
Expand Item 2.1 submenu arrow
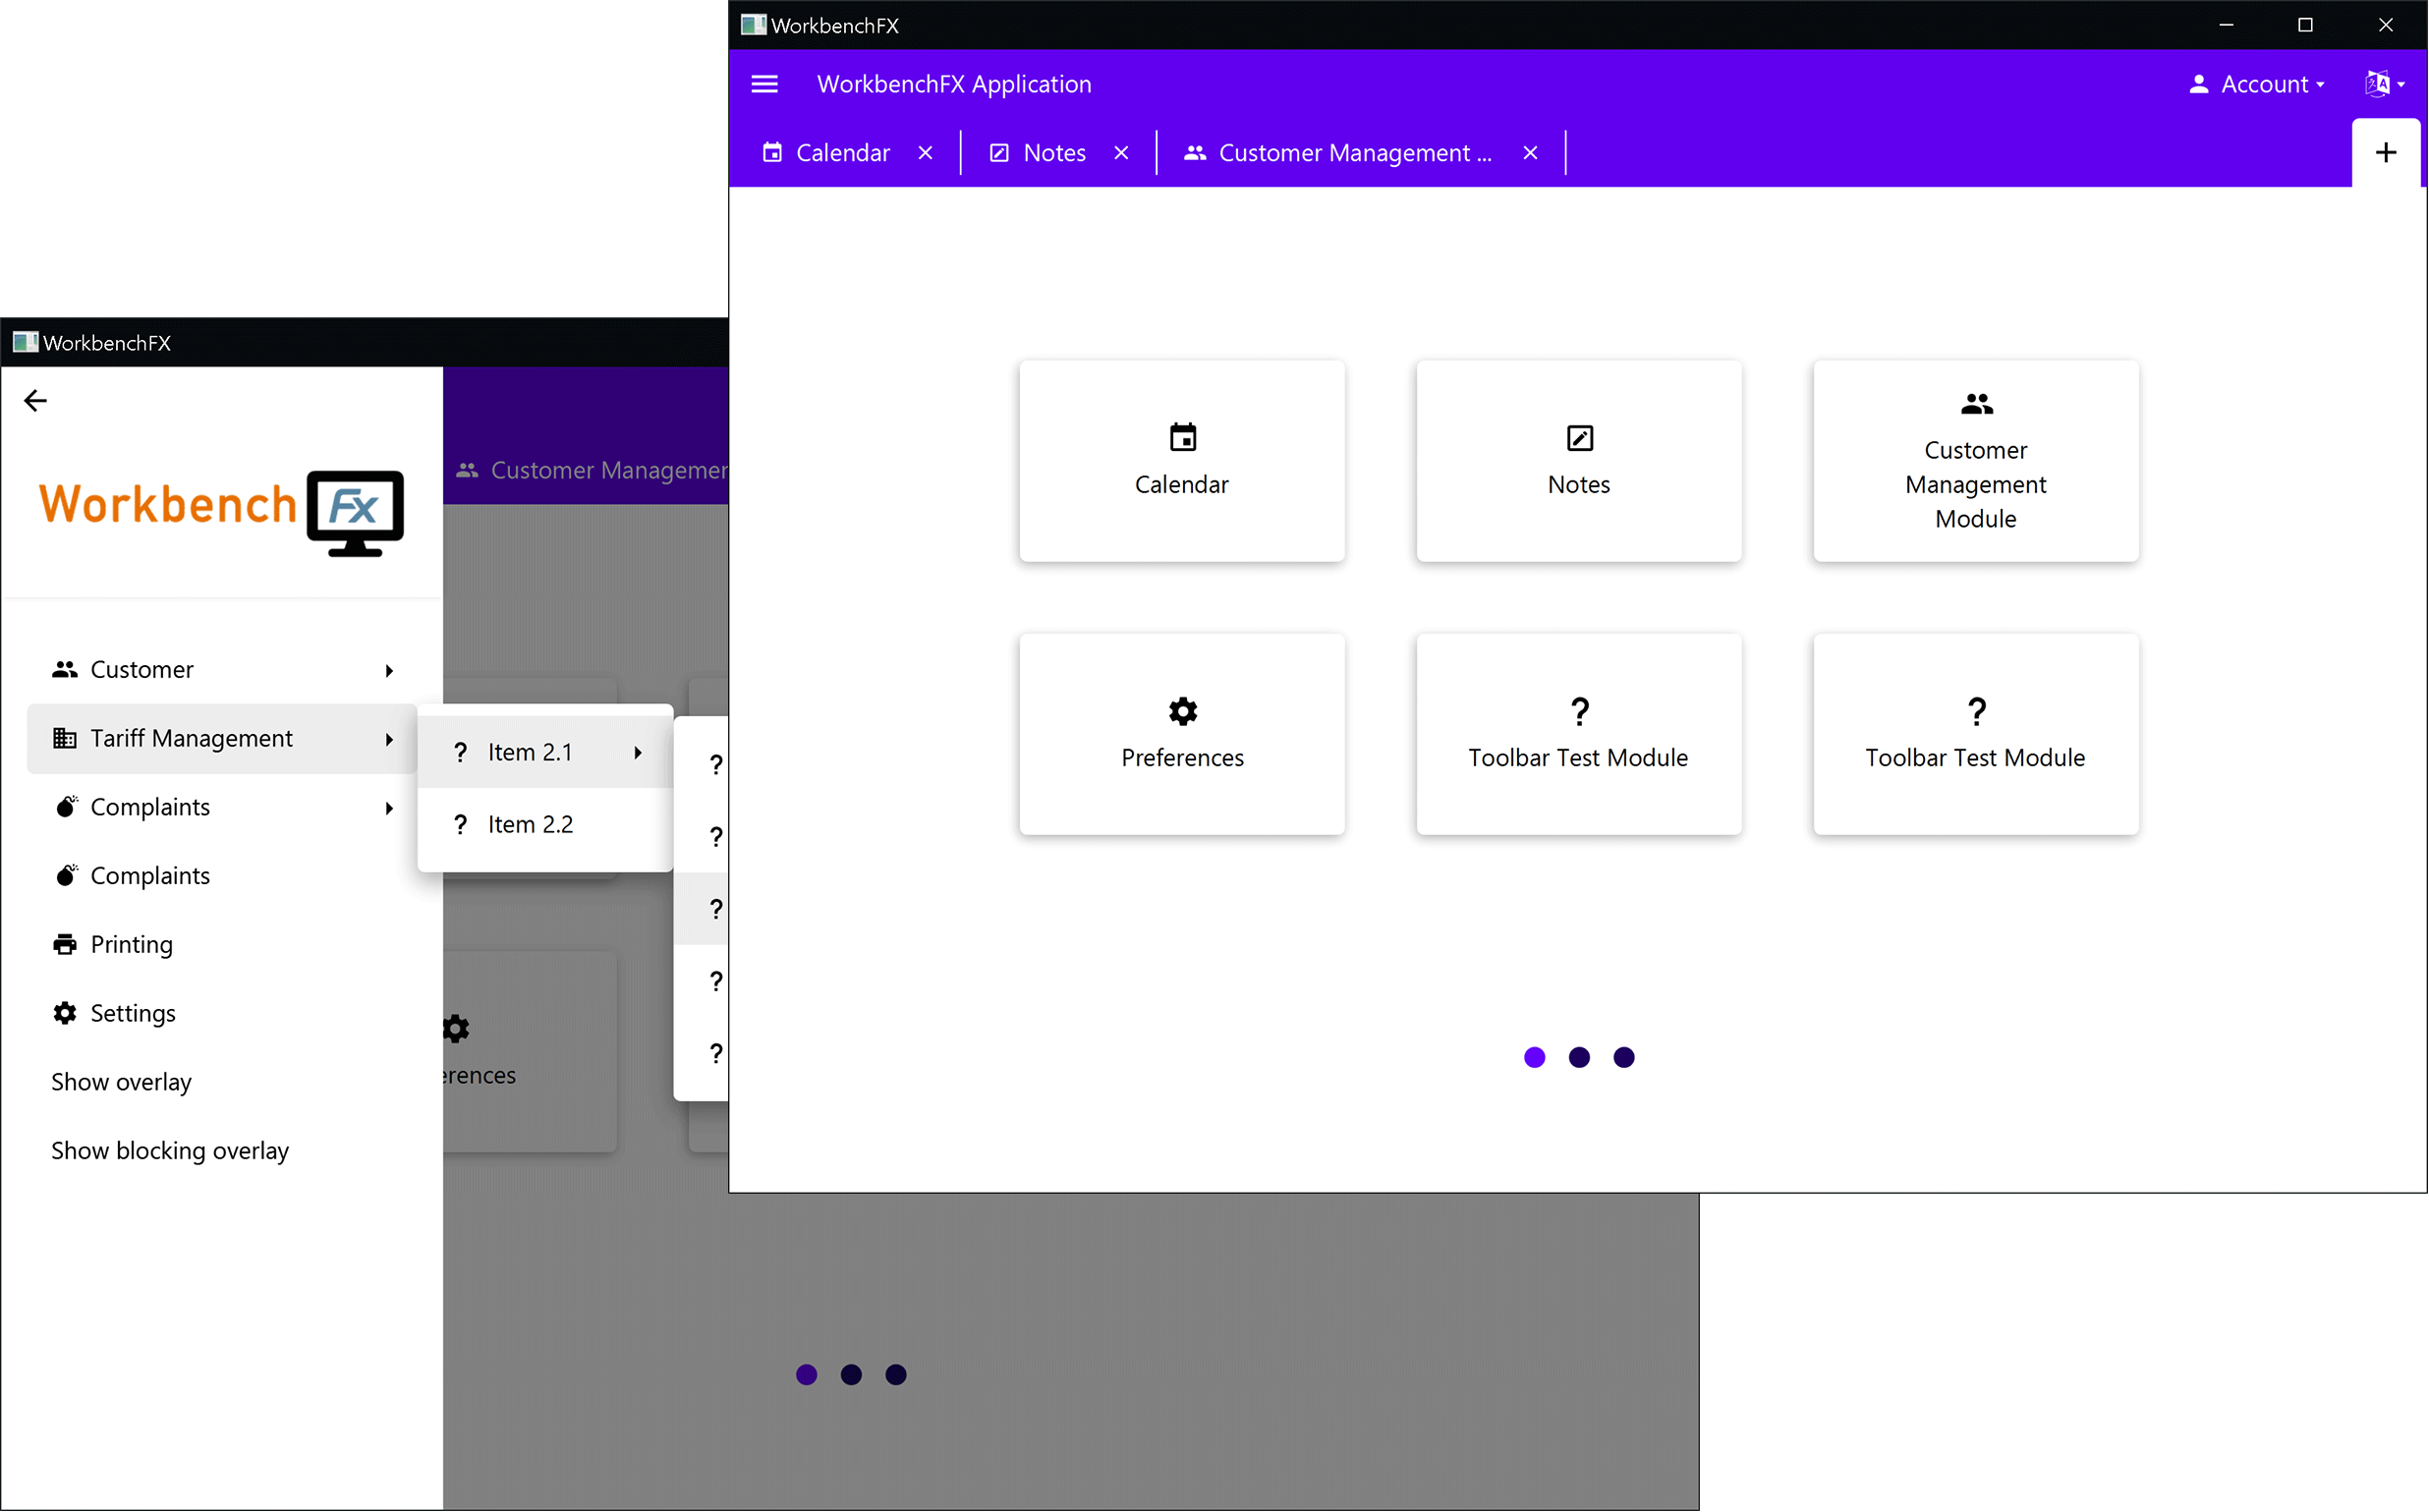[638, 751]
